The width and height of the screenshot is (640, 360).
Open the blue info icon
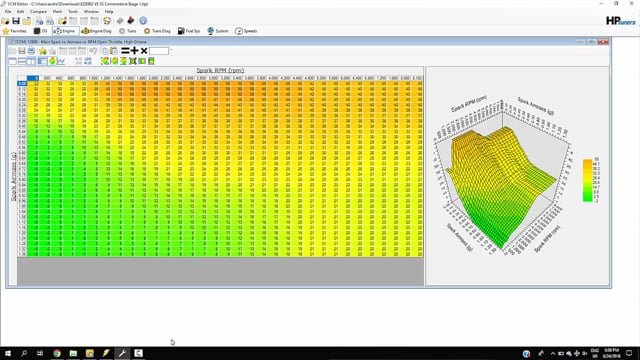coord(143,20)
